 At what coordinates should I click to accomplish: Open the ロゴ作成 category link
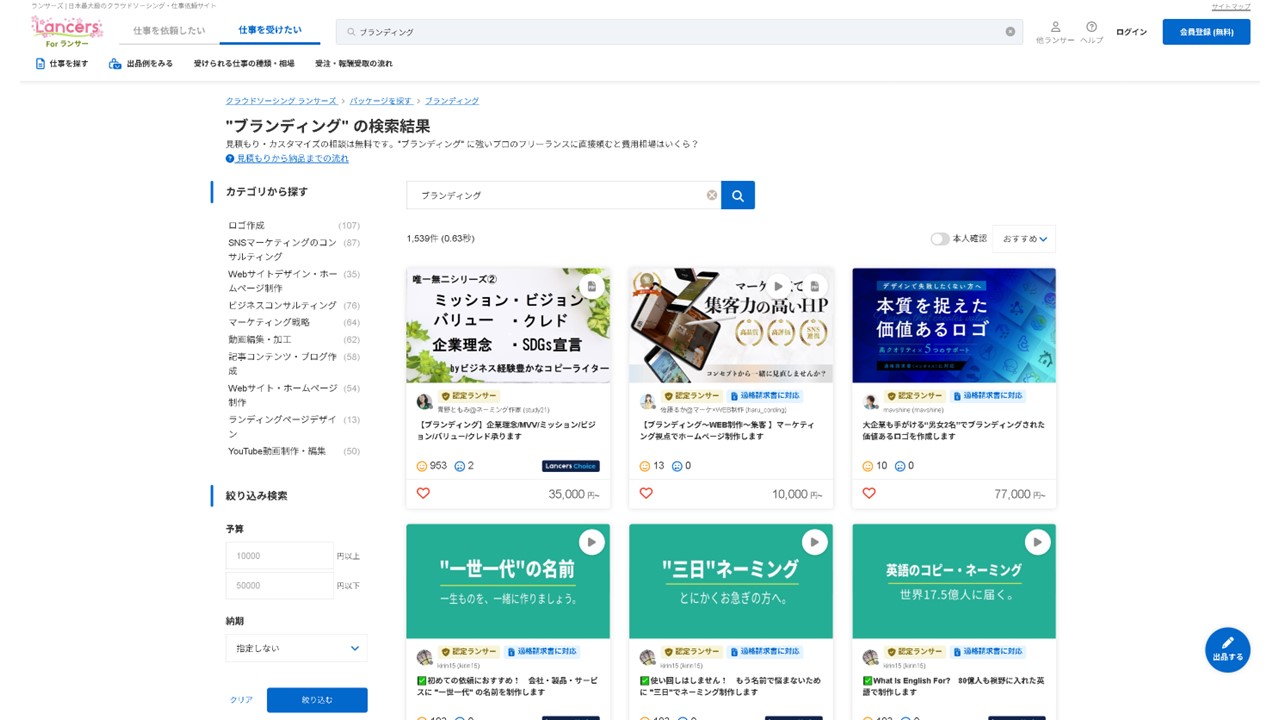[244, 225]
